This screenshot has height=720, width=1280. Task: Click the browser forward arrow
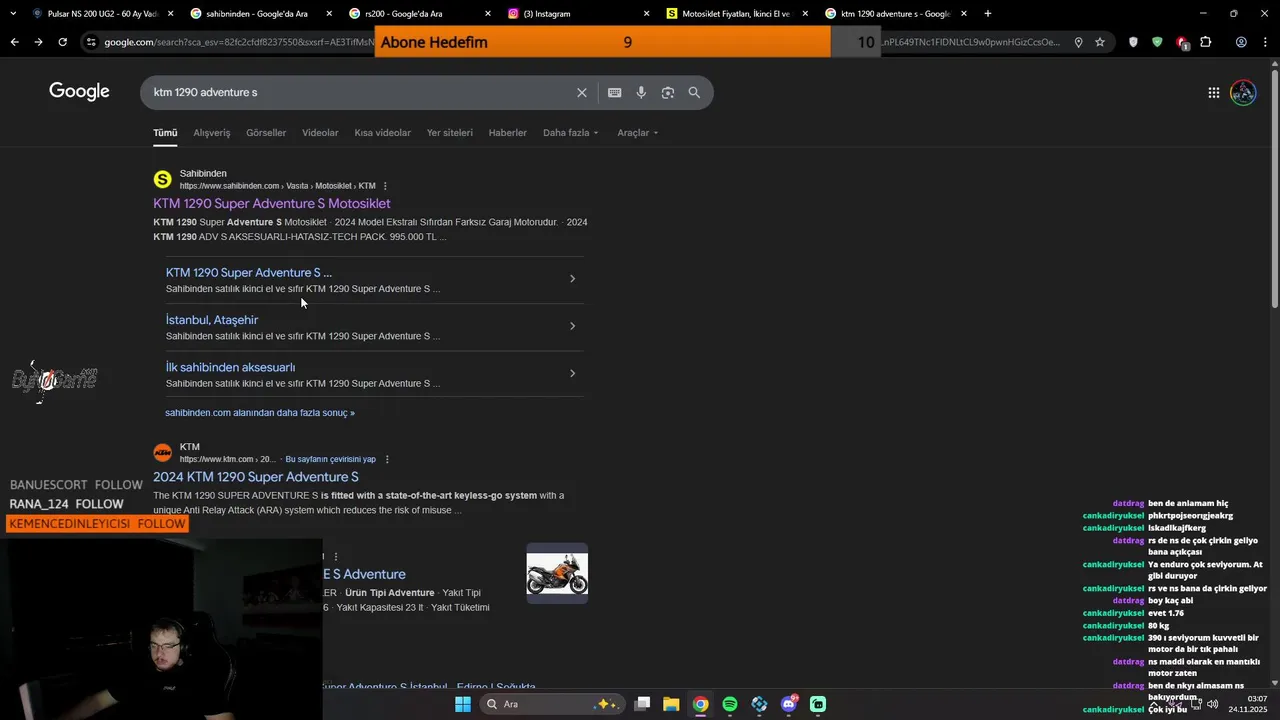[38, 42]
